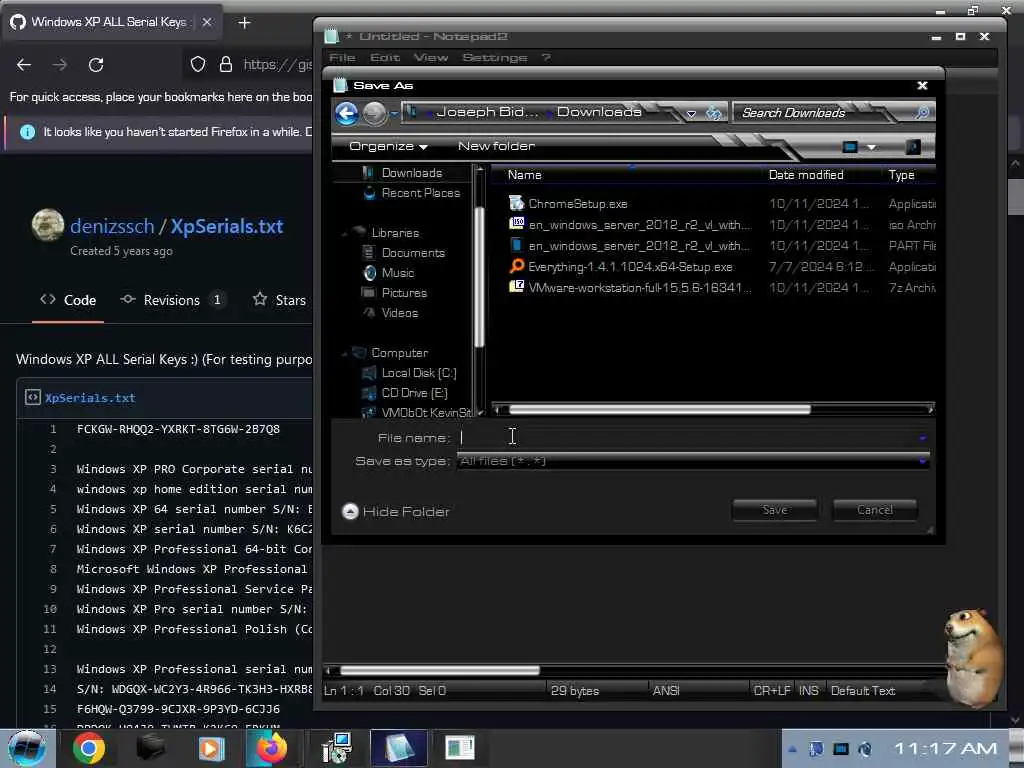Click Firefox icon in taskbar
The height and width of the screenshot is (768, 1024).
tap(270, 748)
